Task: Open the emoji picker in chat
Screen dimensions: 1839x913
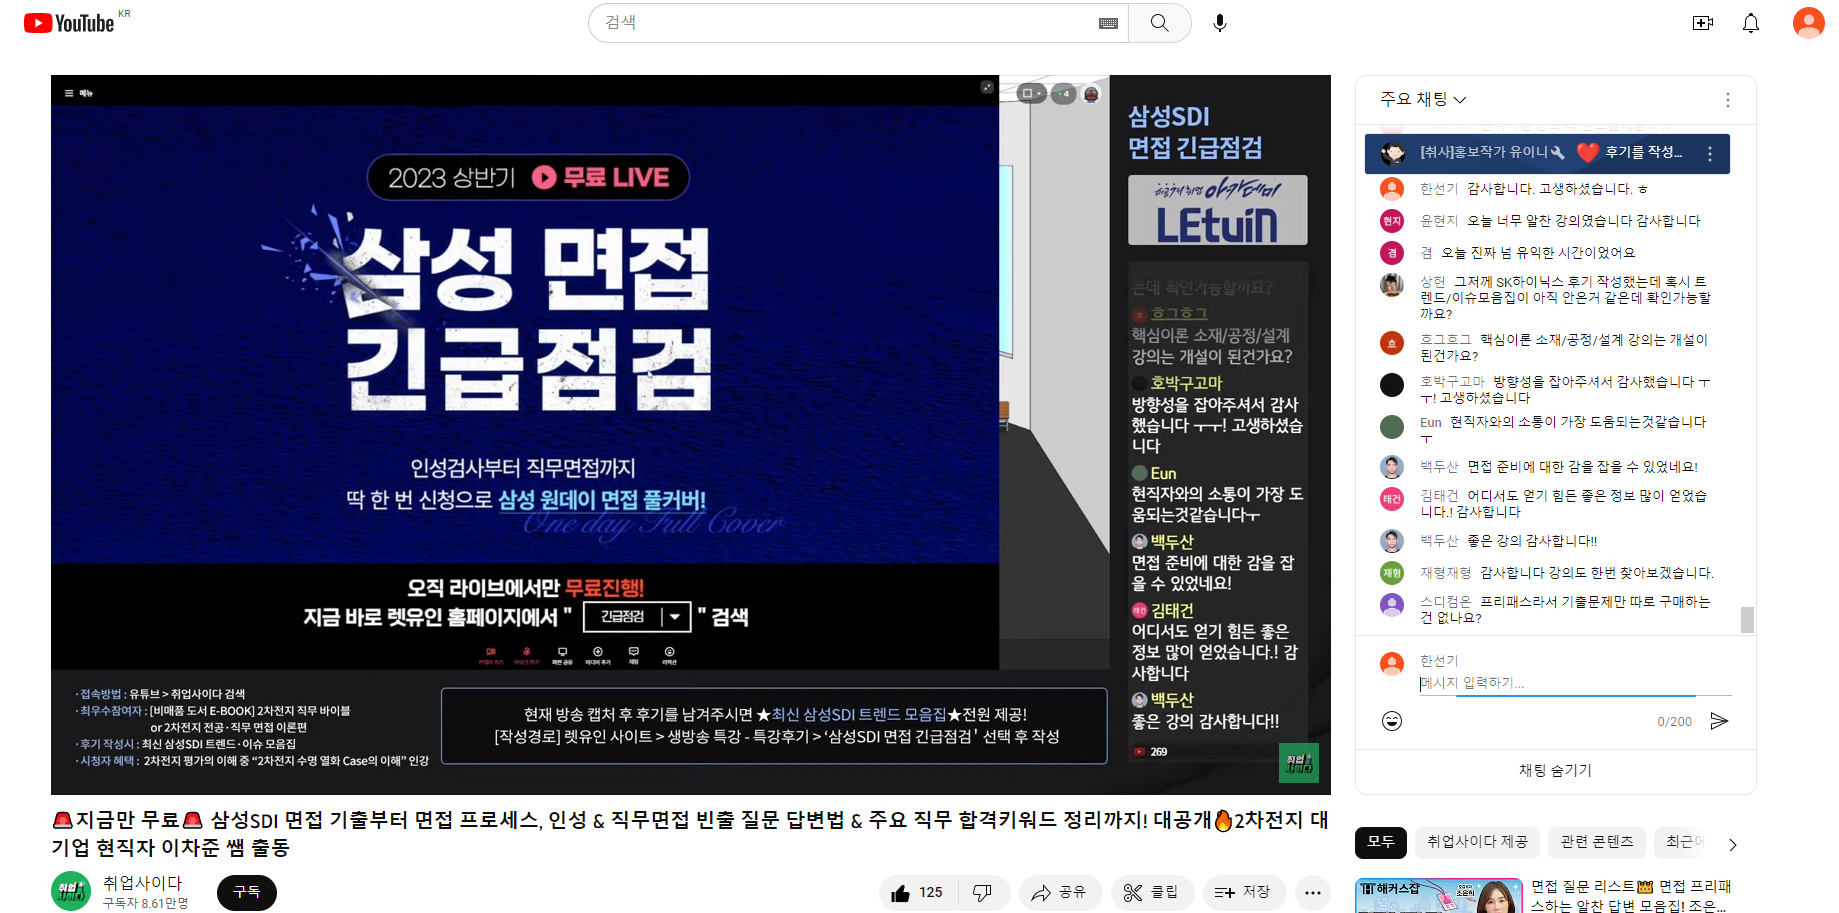Action: pos(1391,721)
